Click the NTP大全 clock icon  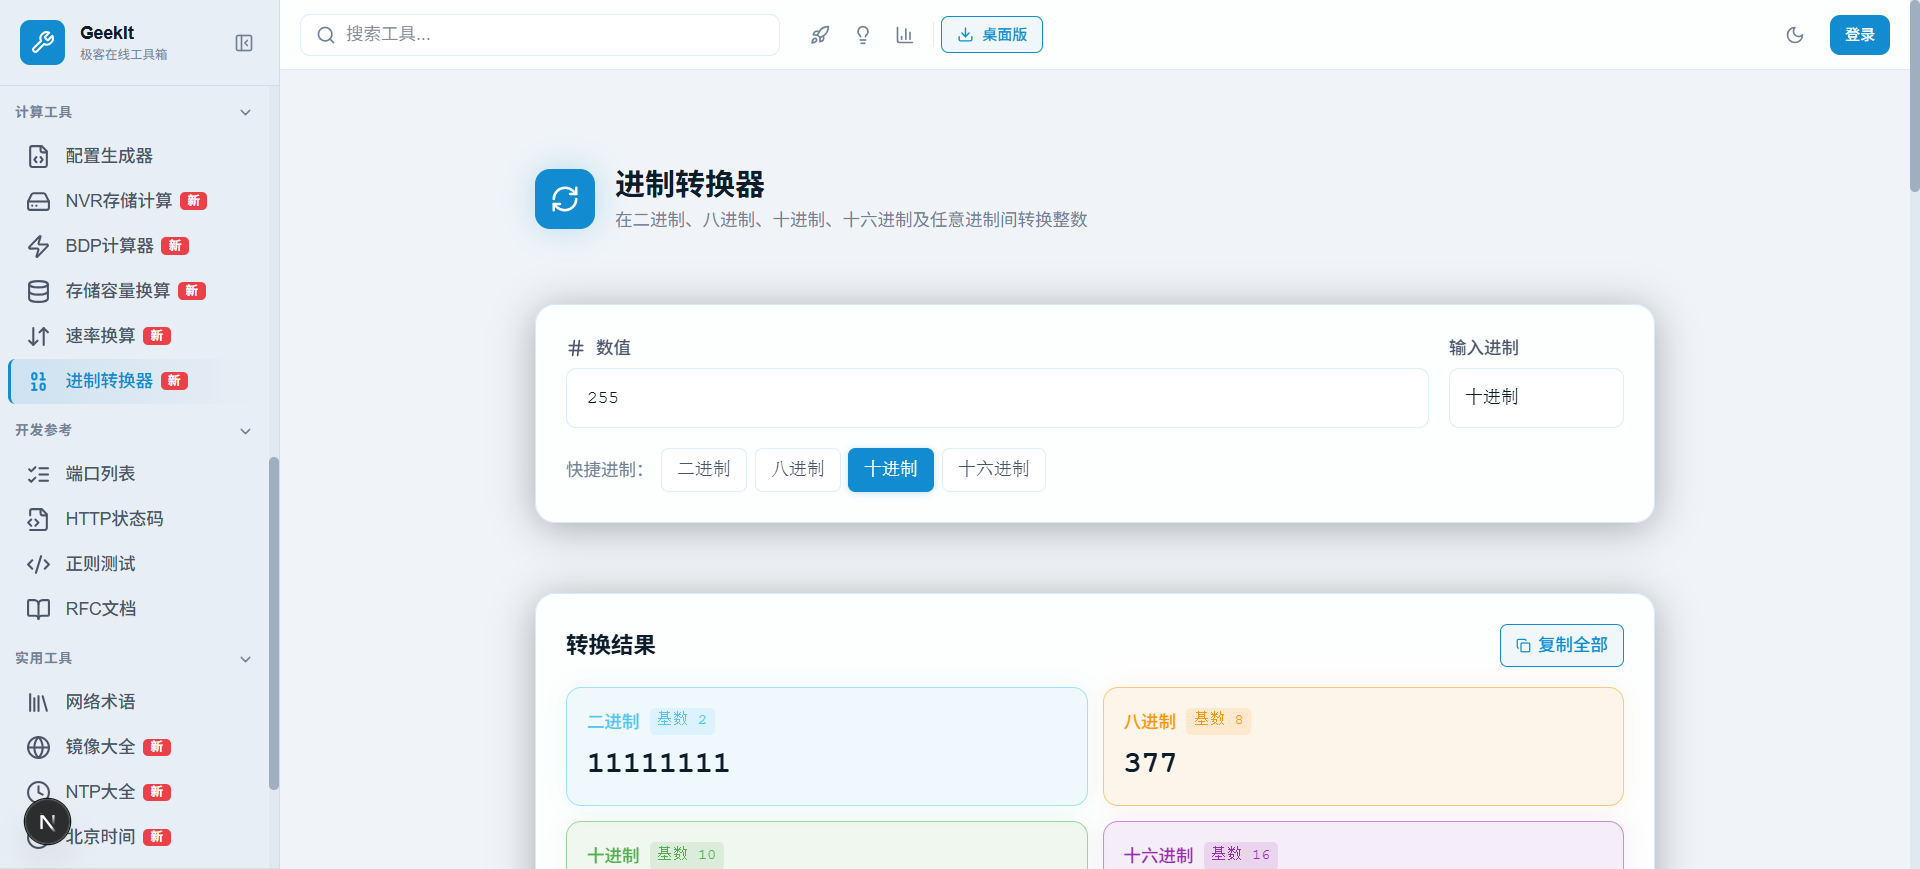click(x=38, y=790)
